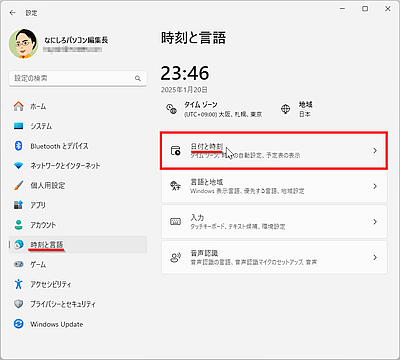The image size is (400, 360).
Task: Click the 2025年1月20日 date text
Action: click(x=184, y=90)
